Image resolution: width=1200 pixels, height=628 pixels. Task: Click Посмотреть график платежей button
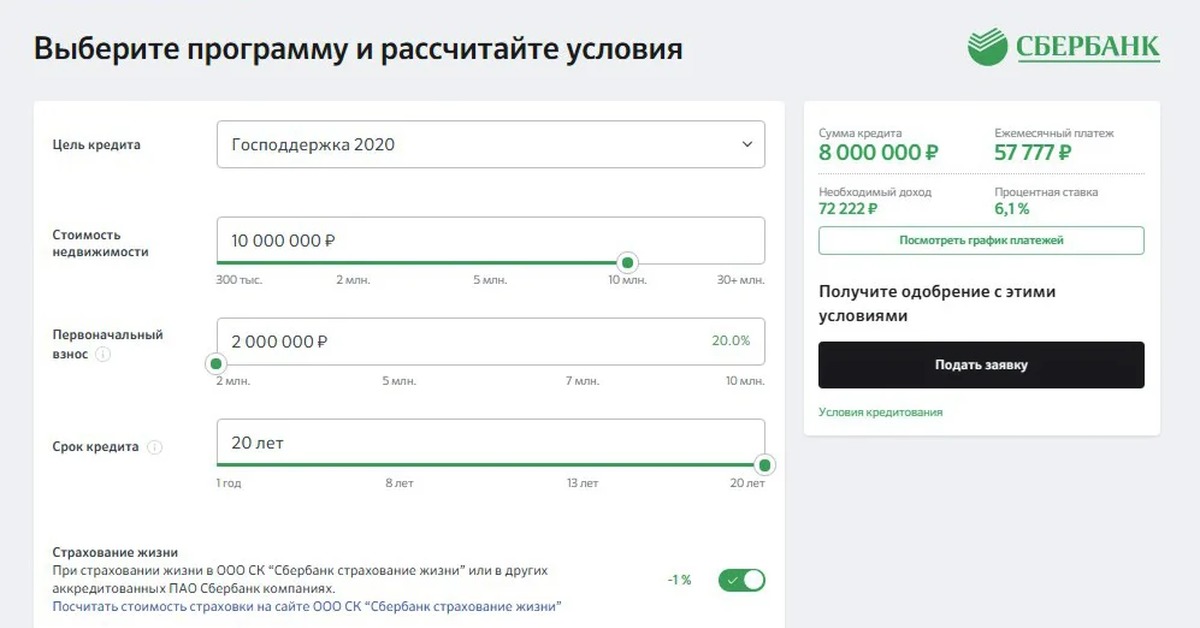981,240
